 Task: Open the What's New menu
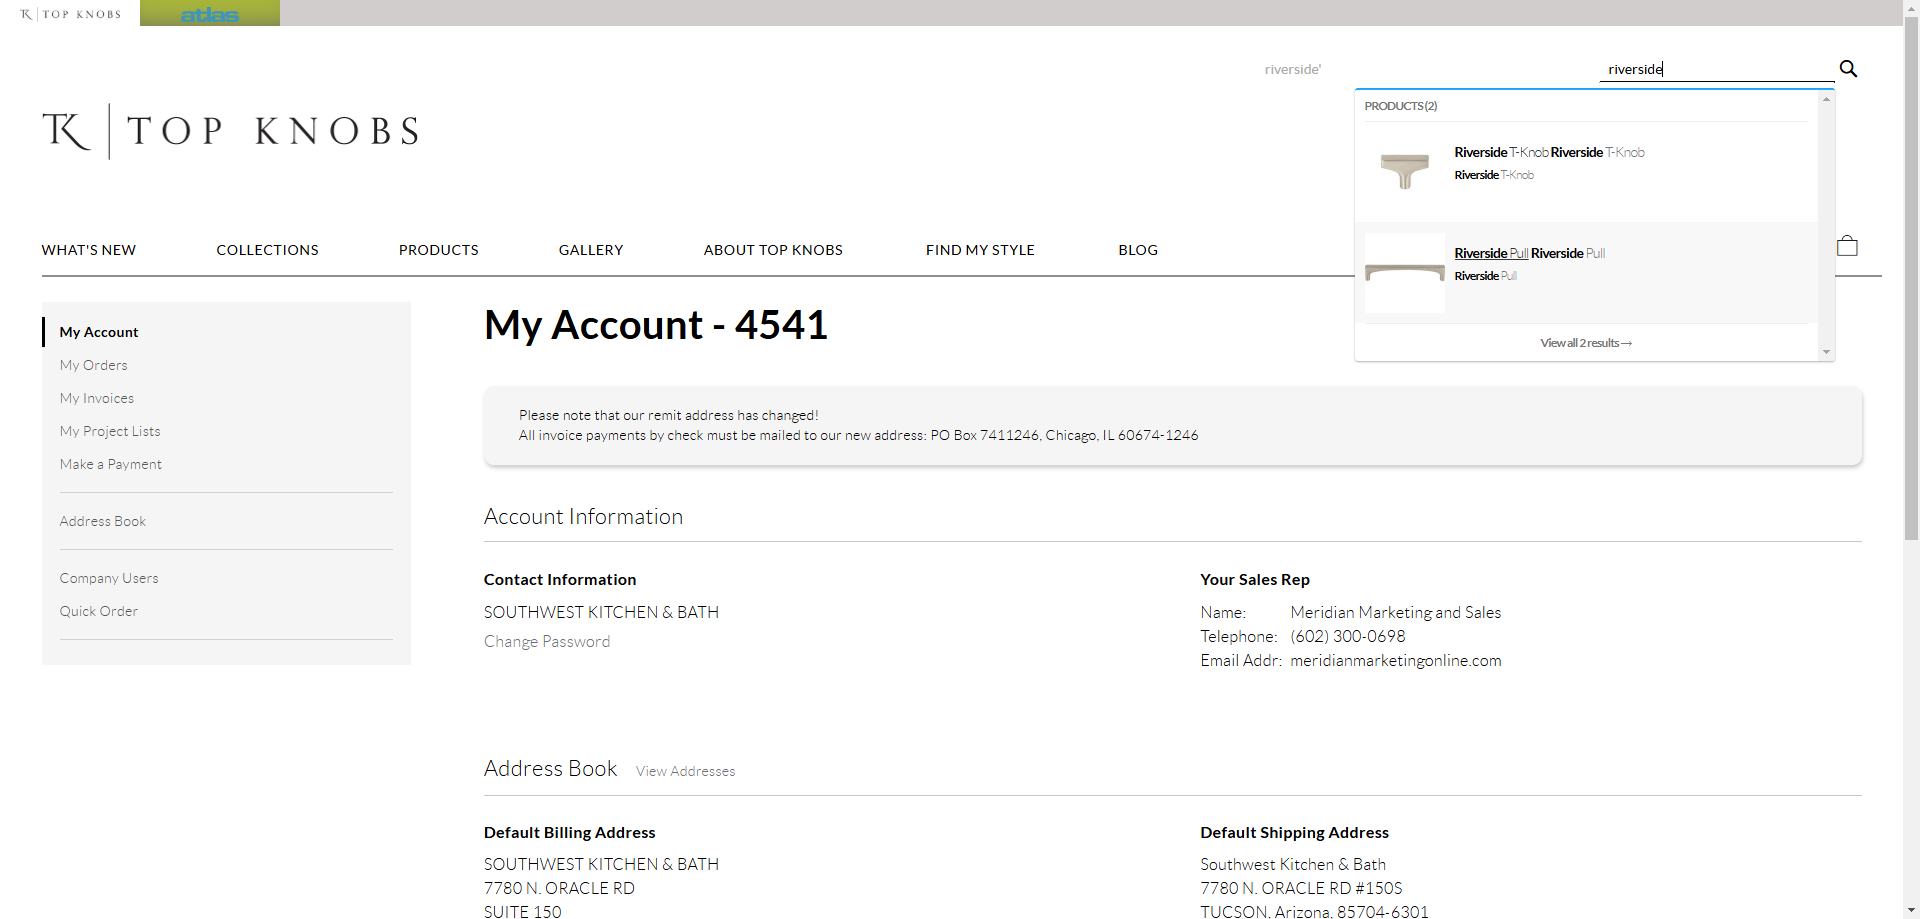89,250
